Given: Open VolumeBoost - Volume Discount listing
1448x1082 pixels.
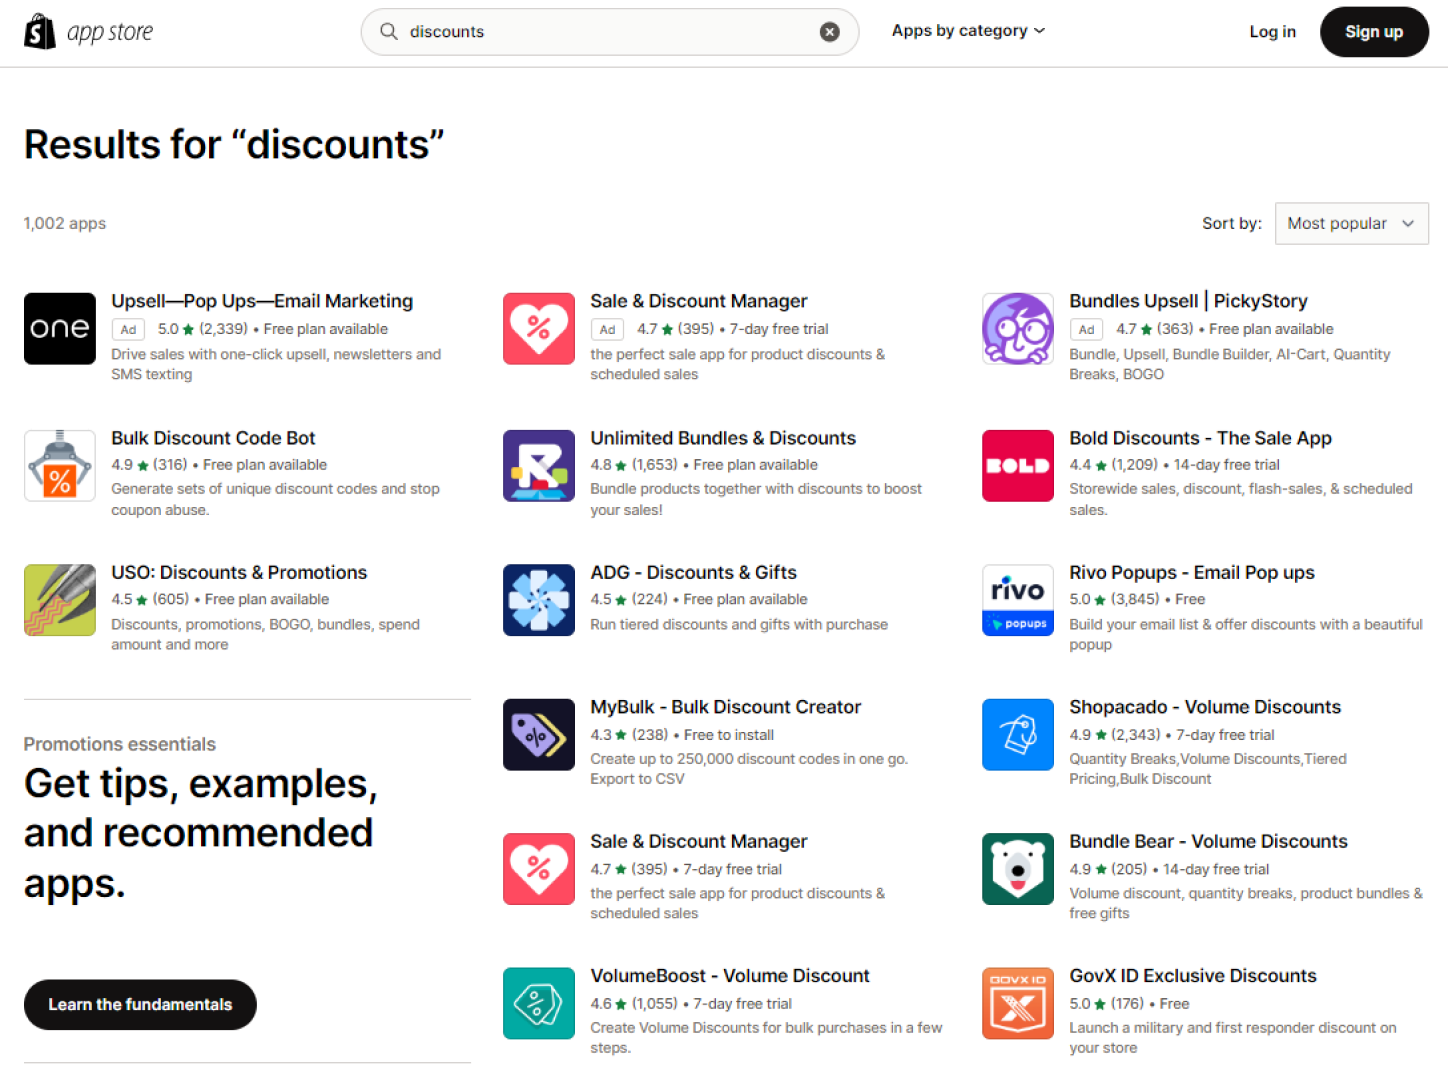Looking at the screenshot, I should [x=730, y=976].
